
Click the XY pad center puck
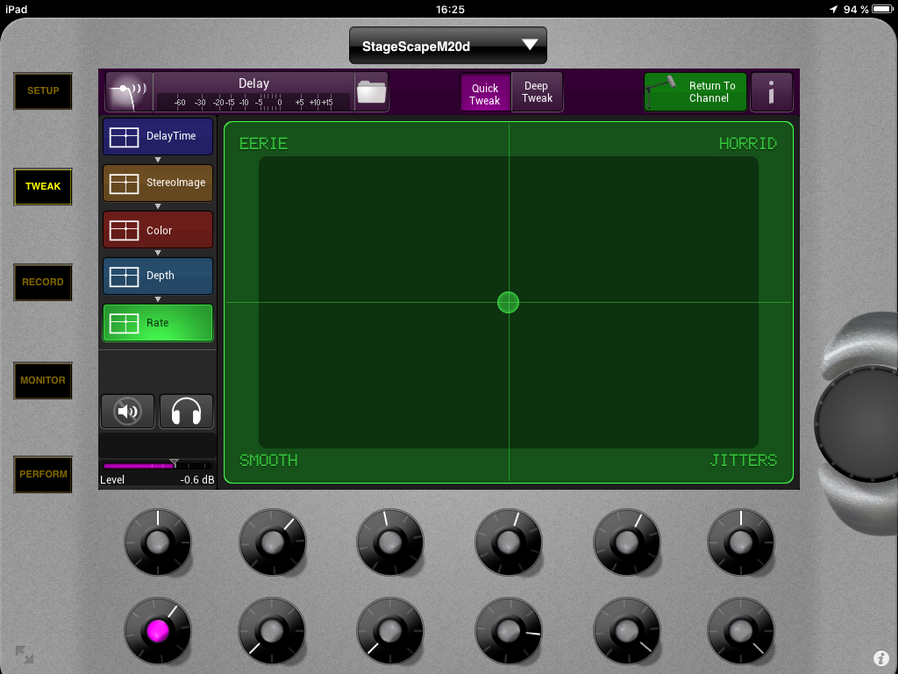508,302
